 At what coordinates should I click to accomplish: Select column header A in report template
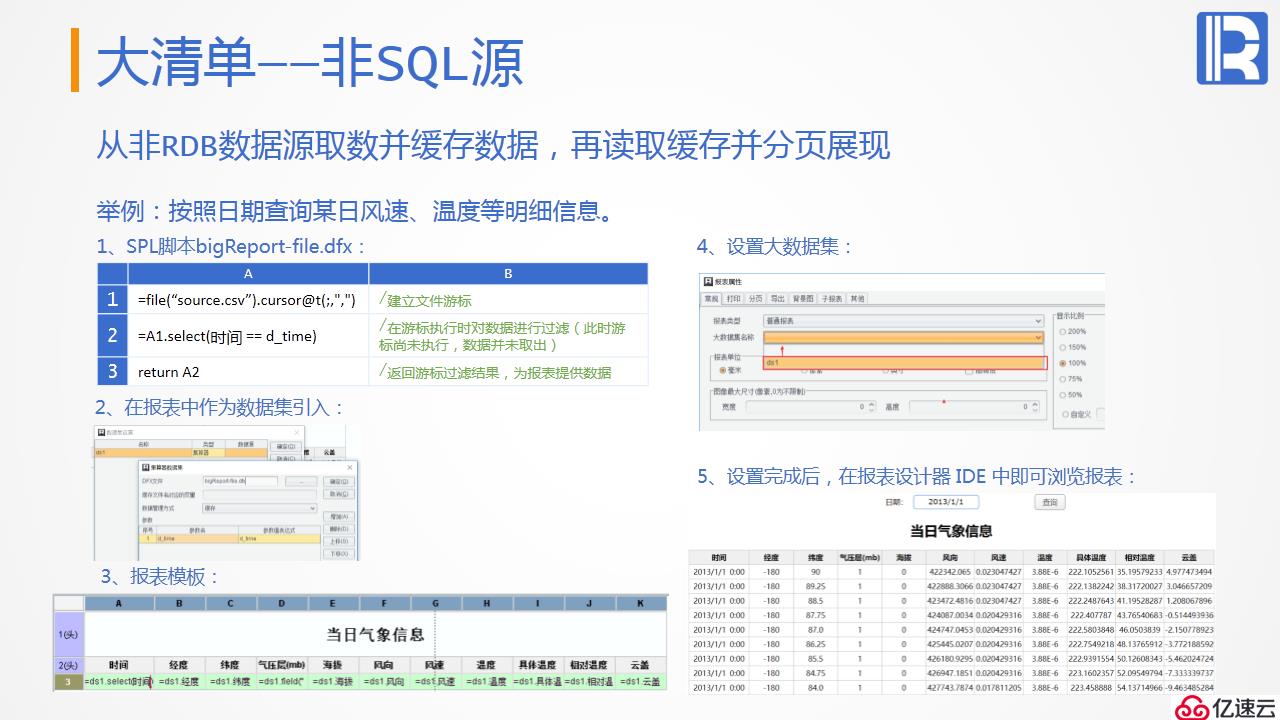[119, 604]
